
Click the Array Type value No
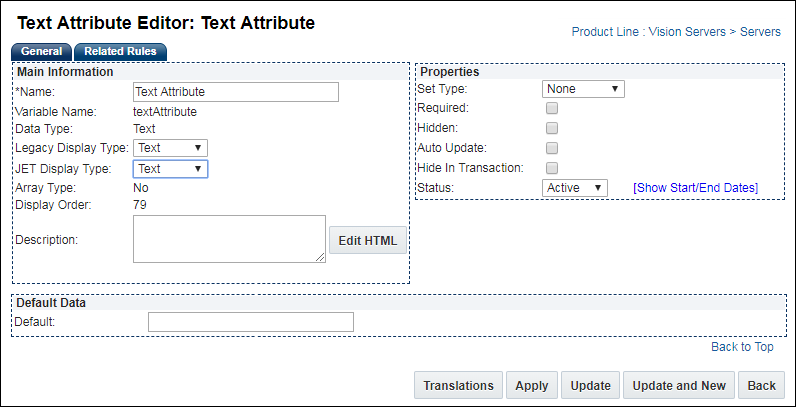tap(141, 188)
